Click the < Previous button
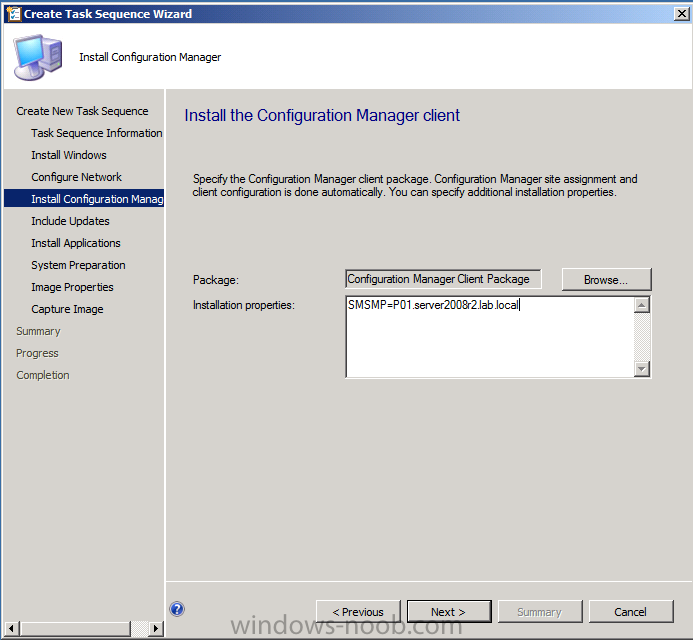This screenshot has width=693, height=640. [x=358, y=612]
